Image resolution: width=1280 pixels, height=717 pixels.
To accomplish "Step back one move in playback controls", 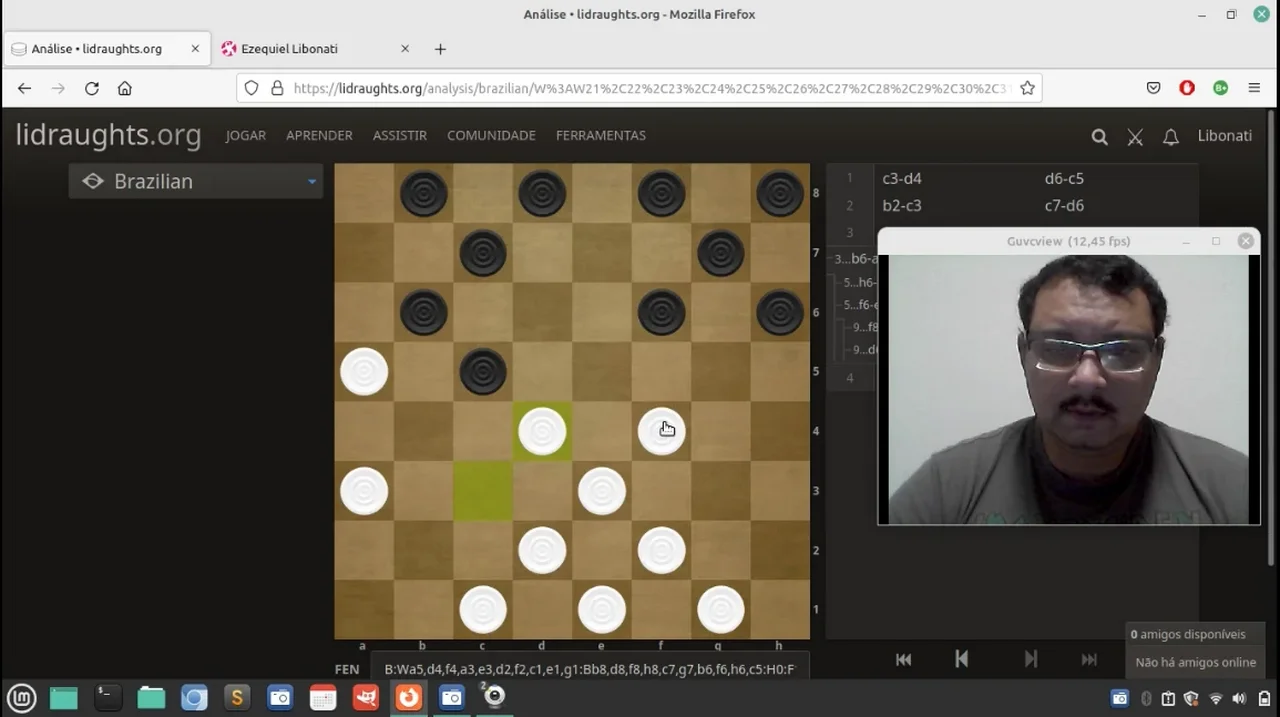I will pyautogui.click(x=961, y=659).
